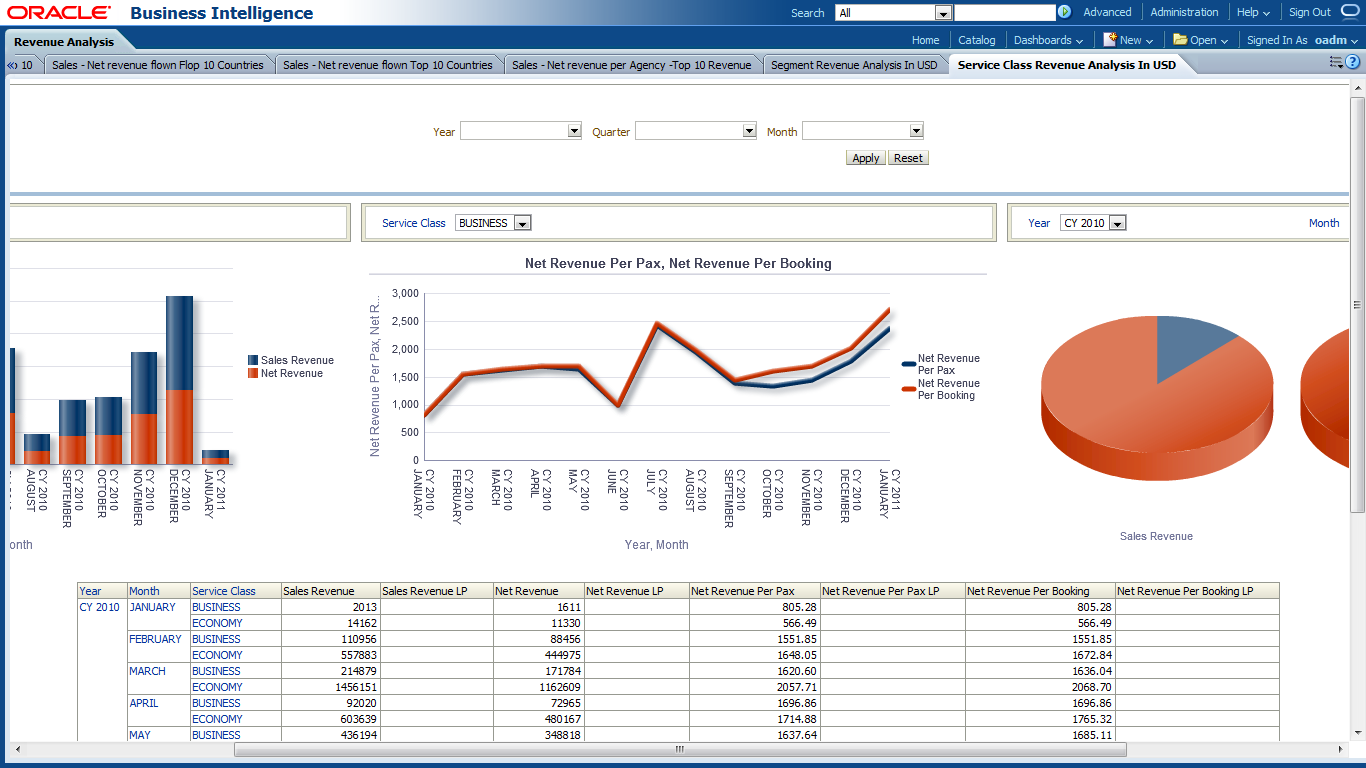Click the Oracle logo in header

[59, 13]
